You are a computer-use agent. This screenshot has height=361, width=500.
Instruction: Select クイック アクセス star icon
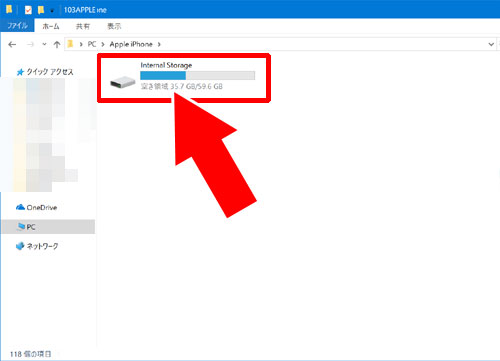[20, 72]
